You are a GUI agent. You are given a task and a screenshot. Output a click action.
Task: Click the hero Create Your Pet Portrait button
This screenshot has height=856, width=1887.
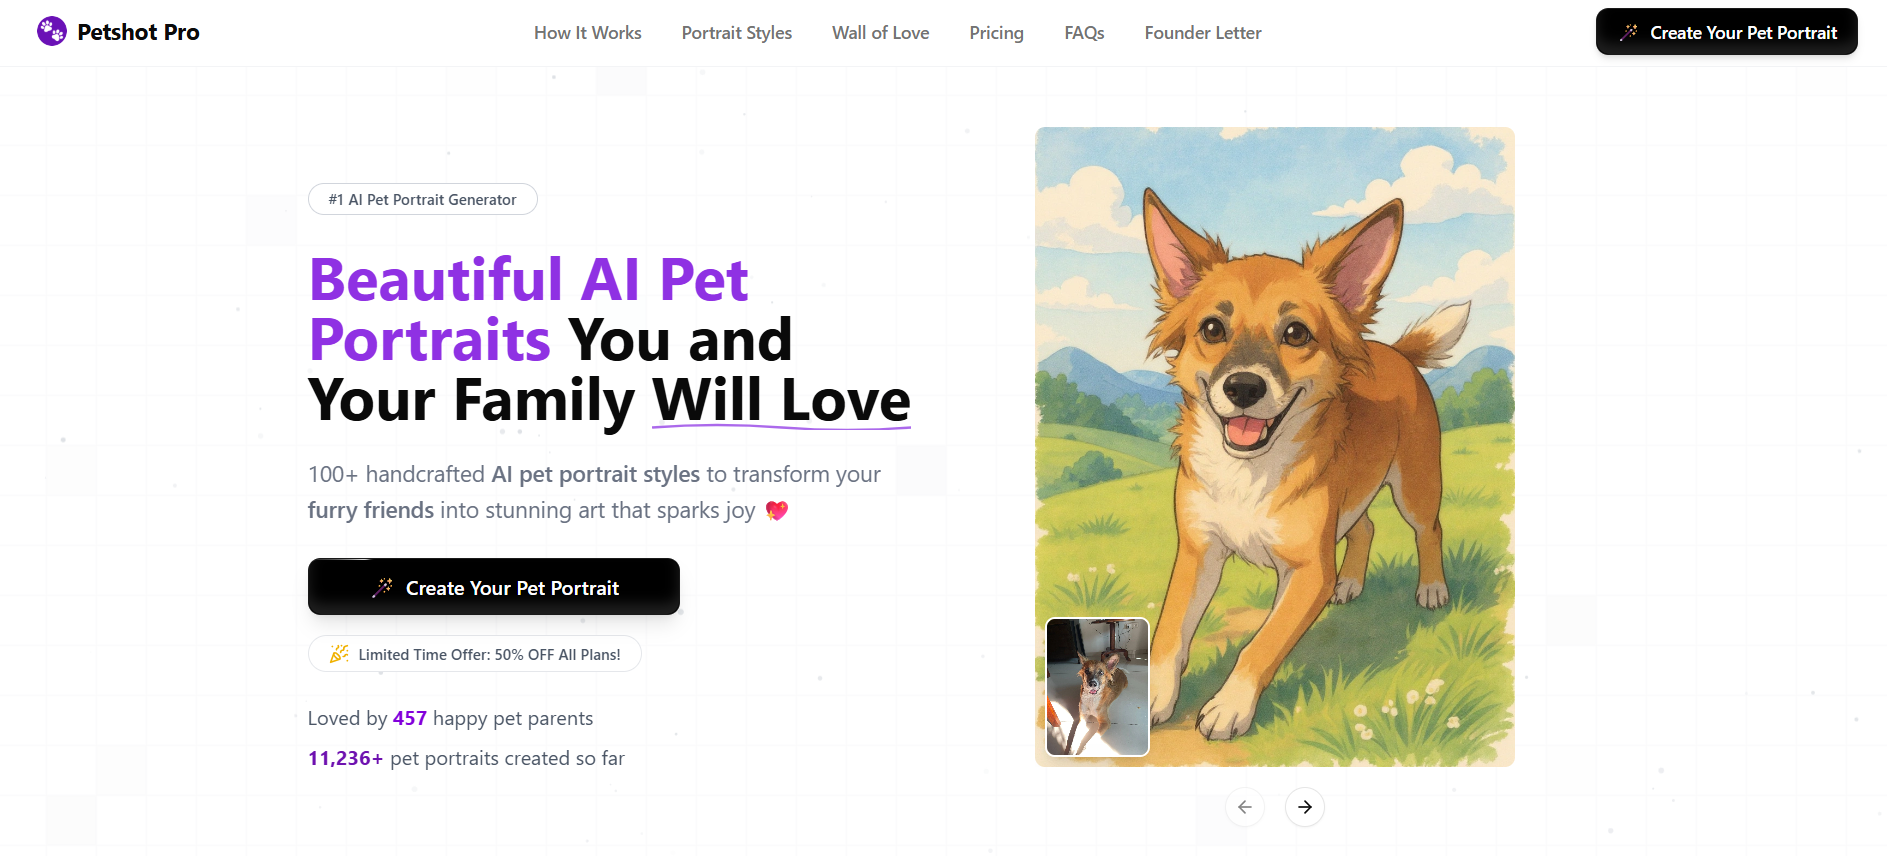[493, 587]
